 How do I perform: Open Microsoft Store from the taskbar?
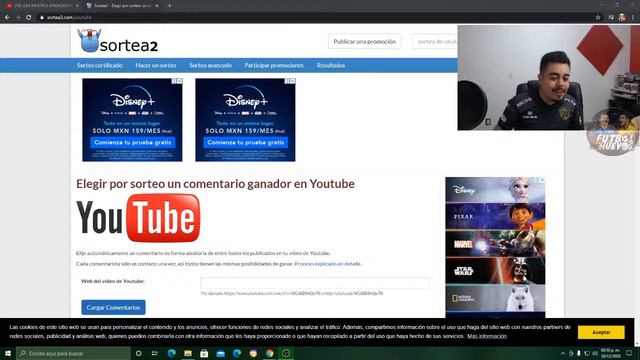(x=204, y=353)
